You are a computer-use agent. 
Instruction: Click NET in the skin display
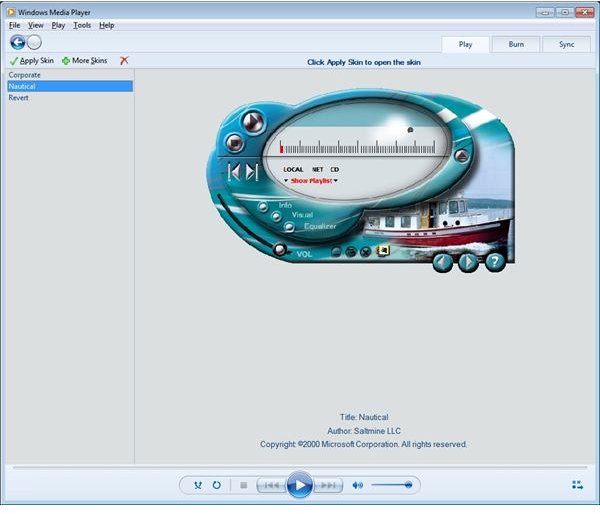pyautogui.click(x=318, y=170)
